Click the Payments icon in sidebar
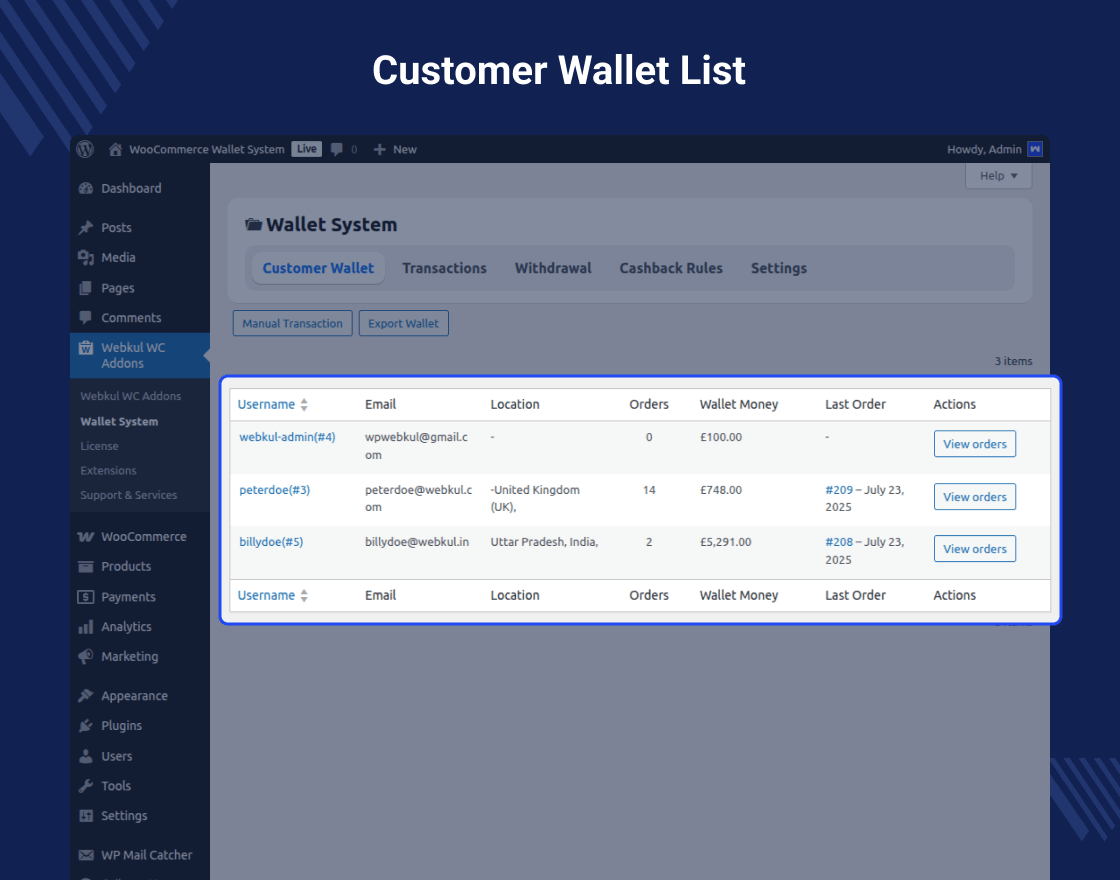 point(86,596)
